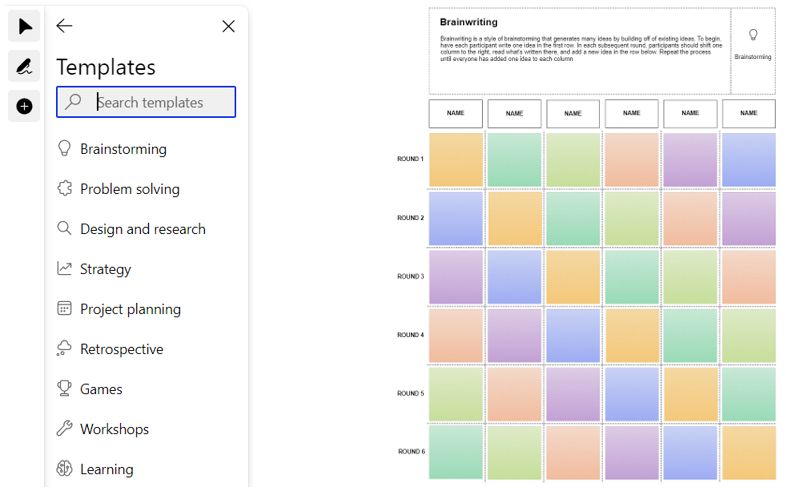
Task: Select the pointer arrow tool
Action: point(25,26)
